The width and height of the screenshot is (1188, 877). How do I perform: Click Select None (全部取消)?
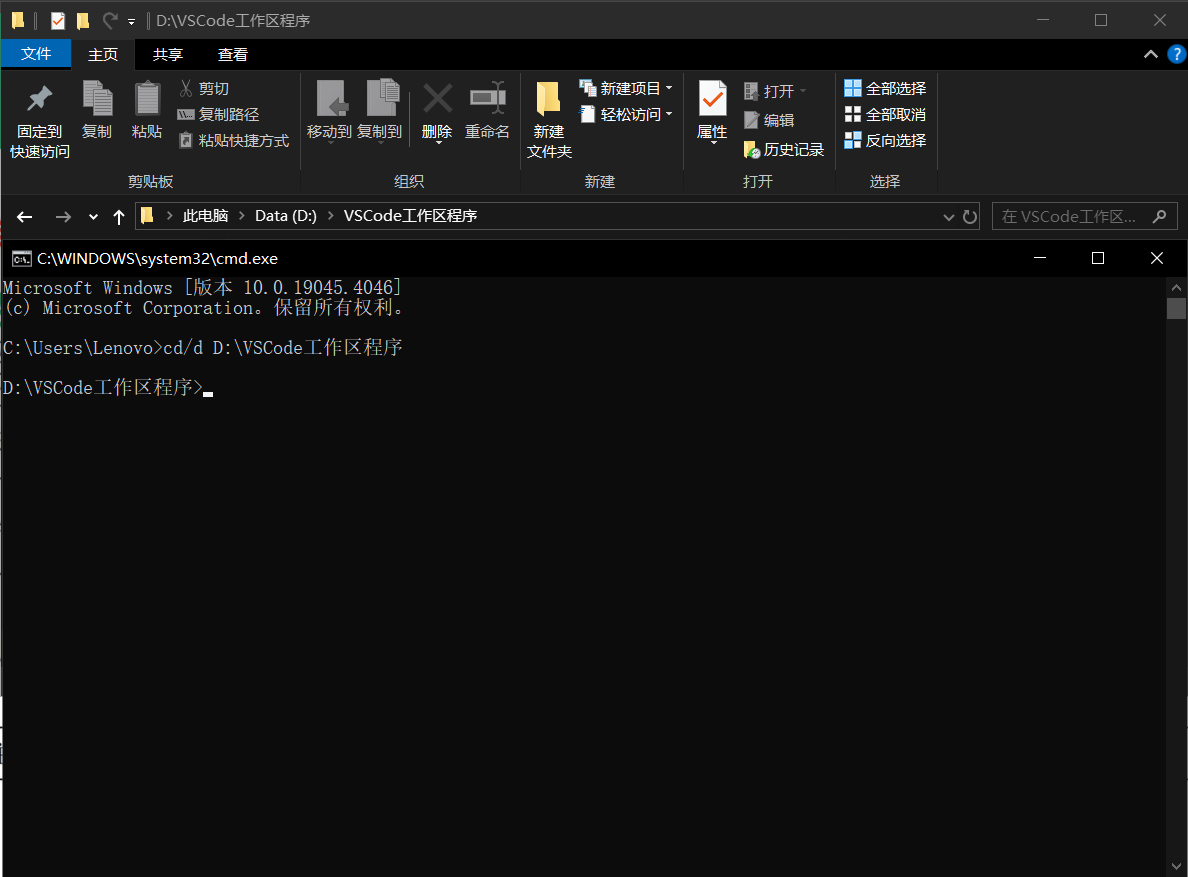tap(885, 114)
